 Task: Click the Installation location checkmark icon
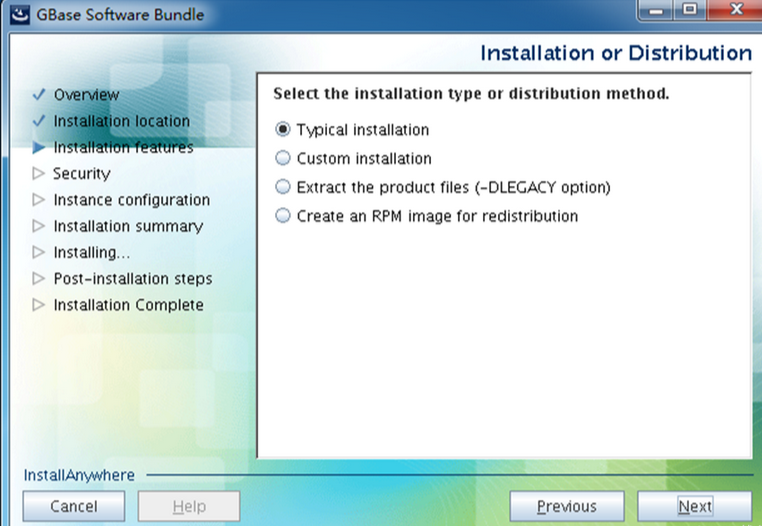point(39,121)
